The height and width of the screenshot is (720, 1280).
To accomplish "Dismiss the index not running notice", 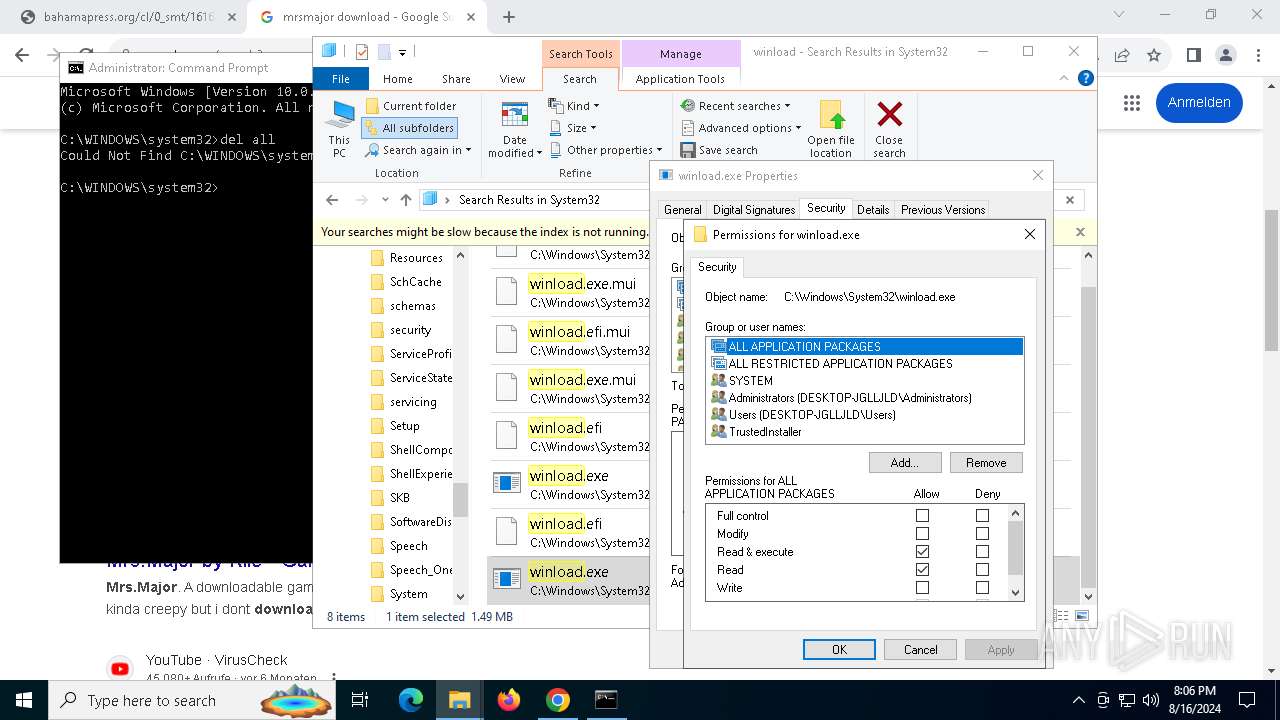I will (x=1080, y=232).
